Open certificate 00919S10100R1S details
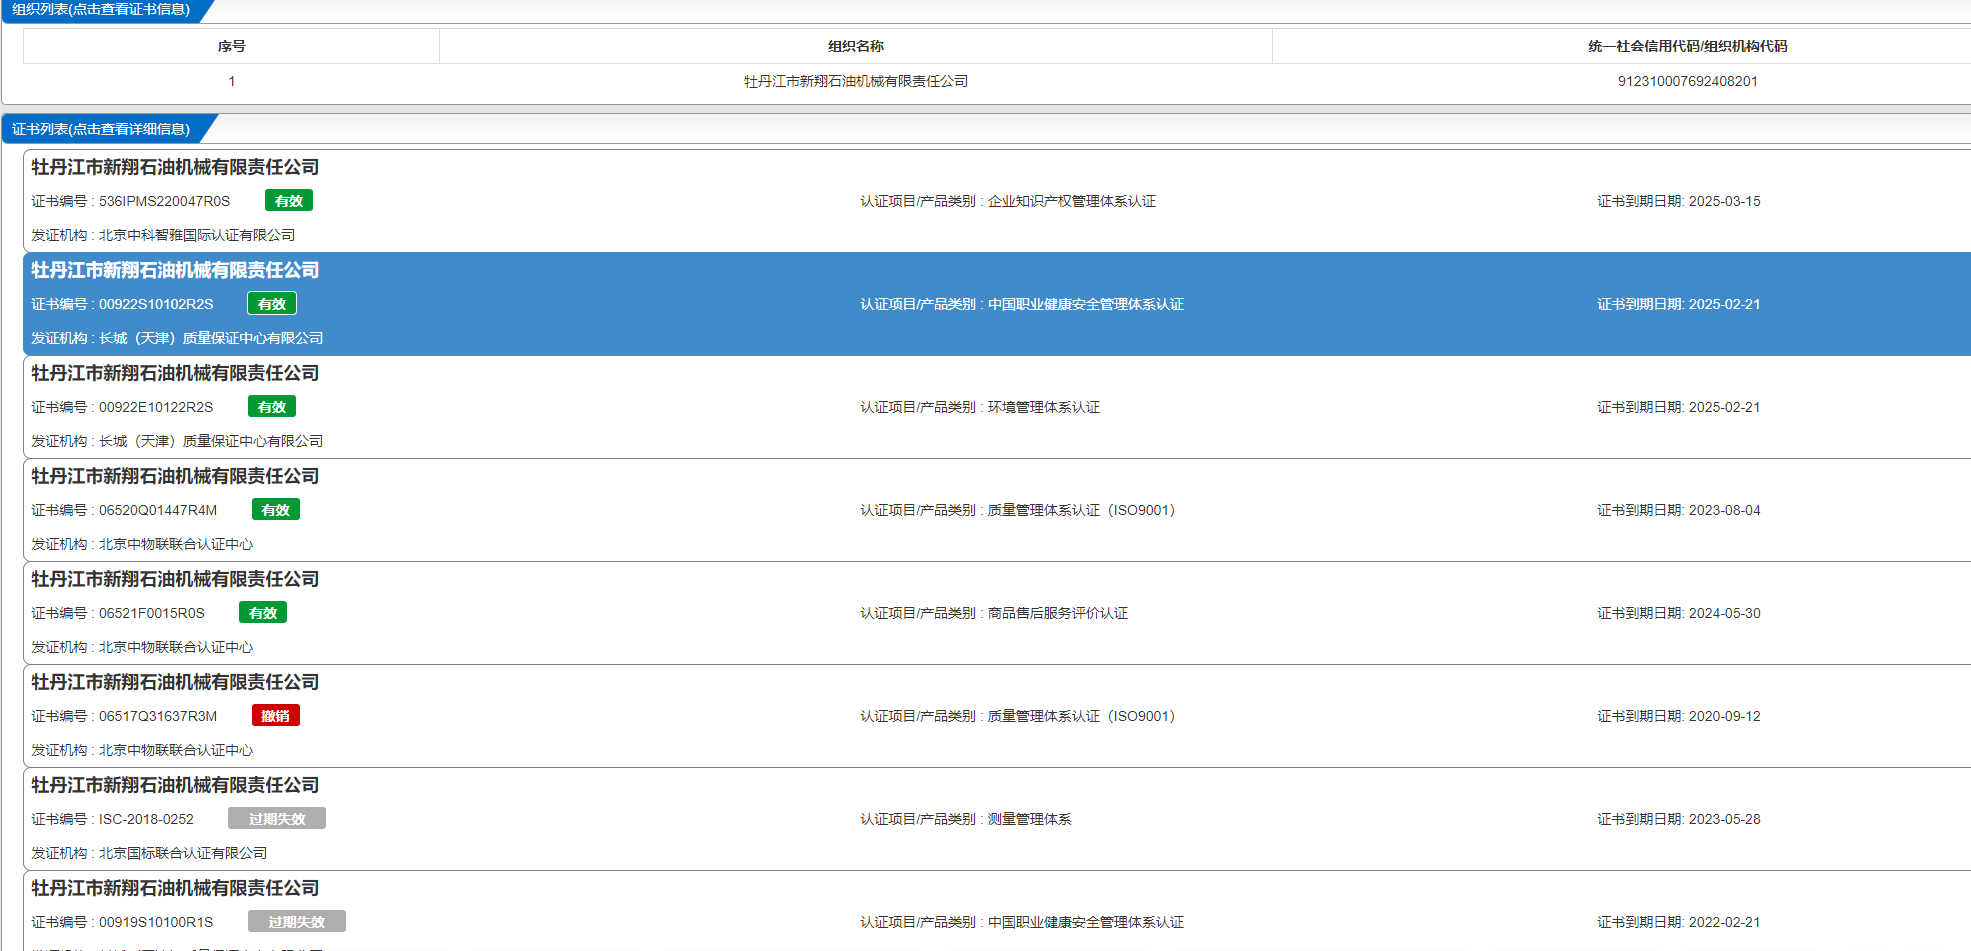Image resolution: width=1971 pixels, height=951 pixels. (x=156, y=922)
